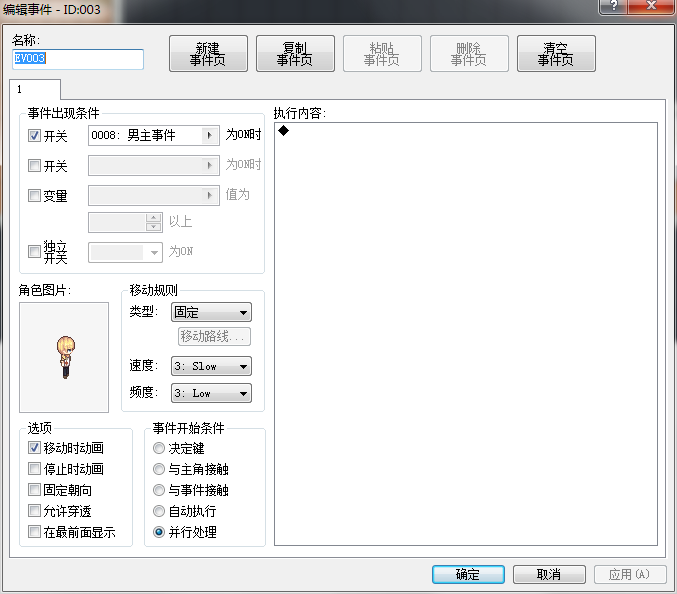Enable the 固定朝向 checkbox
The height and width of the screenshot is (594, 677).
tap(34, 490)
